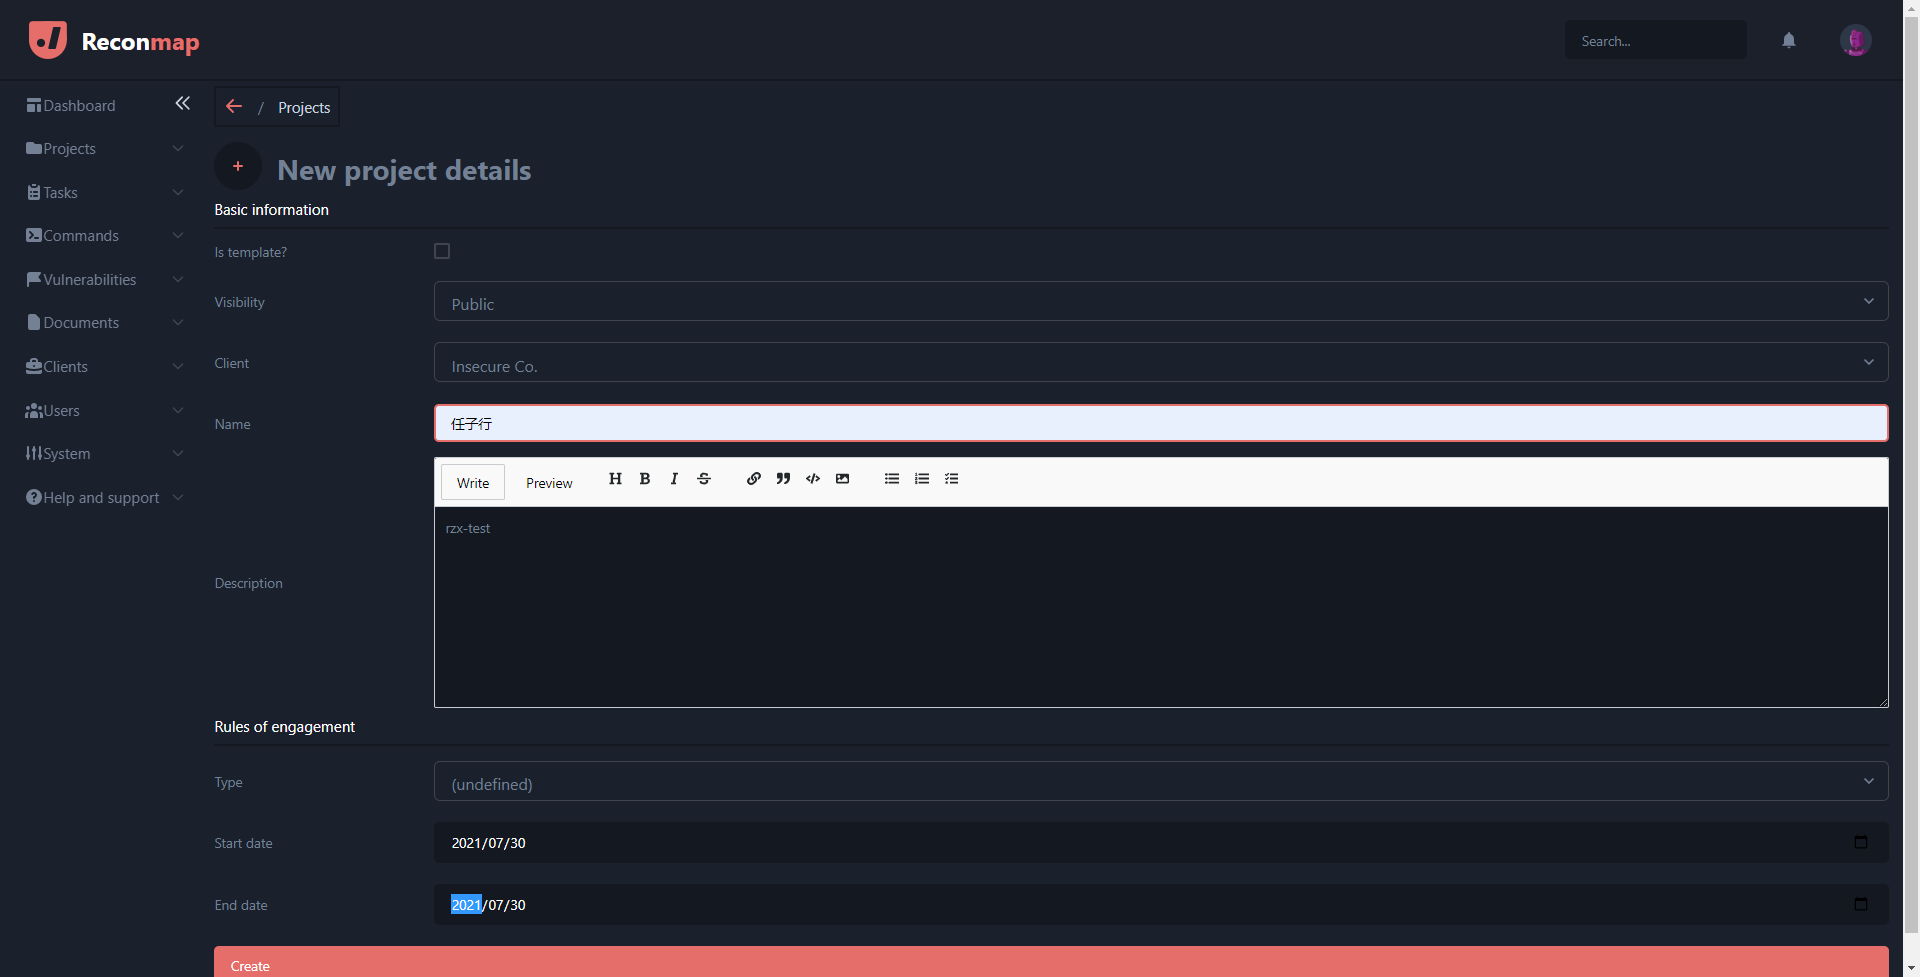This screenshot has height=977, width=1920.
Task: Click the heading formatting icon
Action: (615, 479)
